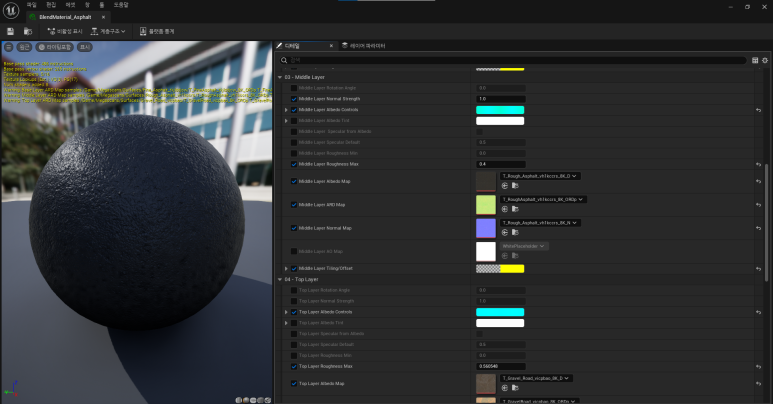
Task: Reset Middle Layer Roughness Max to default
Action: click(758, 164)
